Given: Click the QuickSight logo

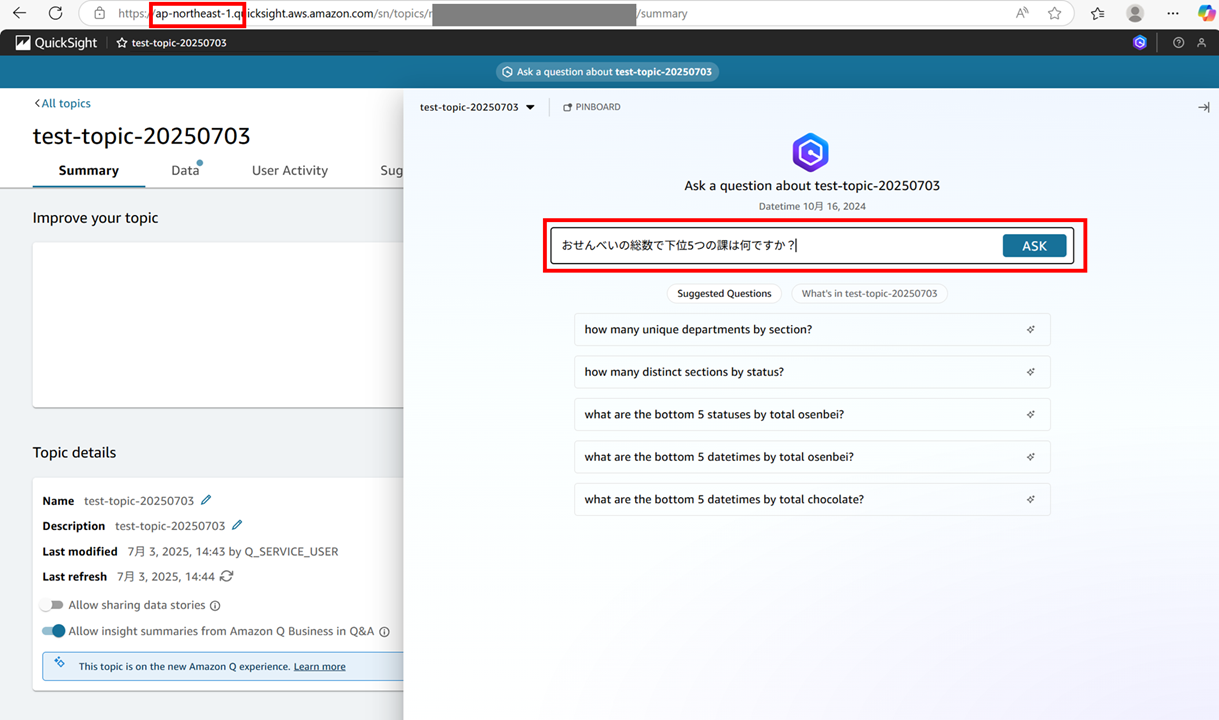Looking at the screenshot, I should (56, 43).
